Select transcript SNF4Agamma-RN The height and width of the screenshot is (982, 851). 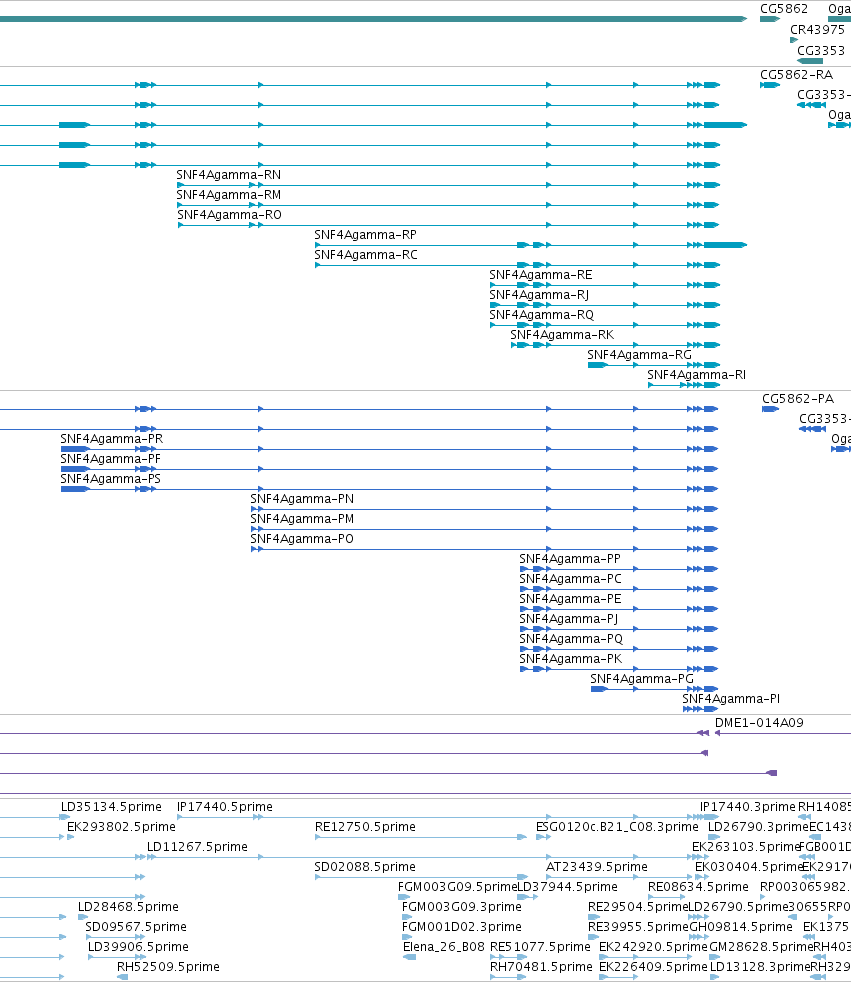tap(228, 175)
